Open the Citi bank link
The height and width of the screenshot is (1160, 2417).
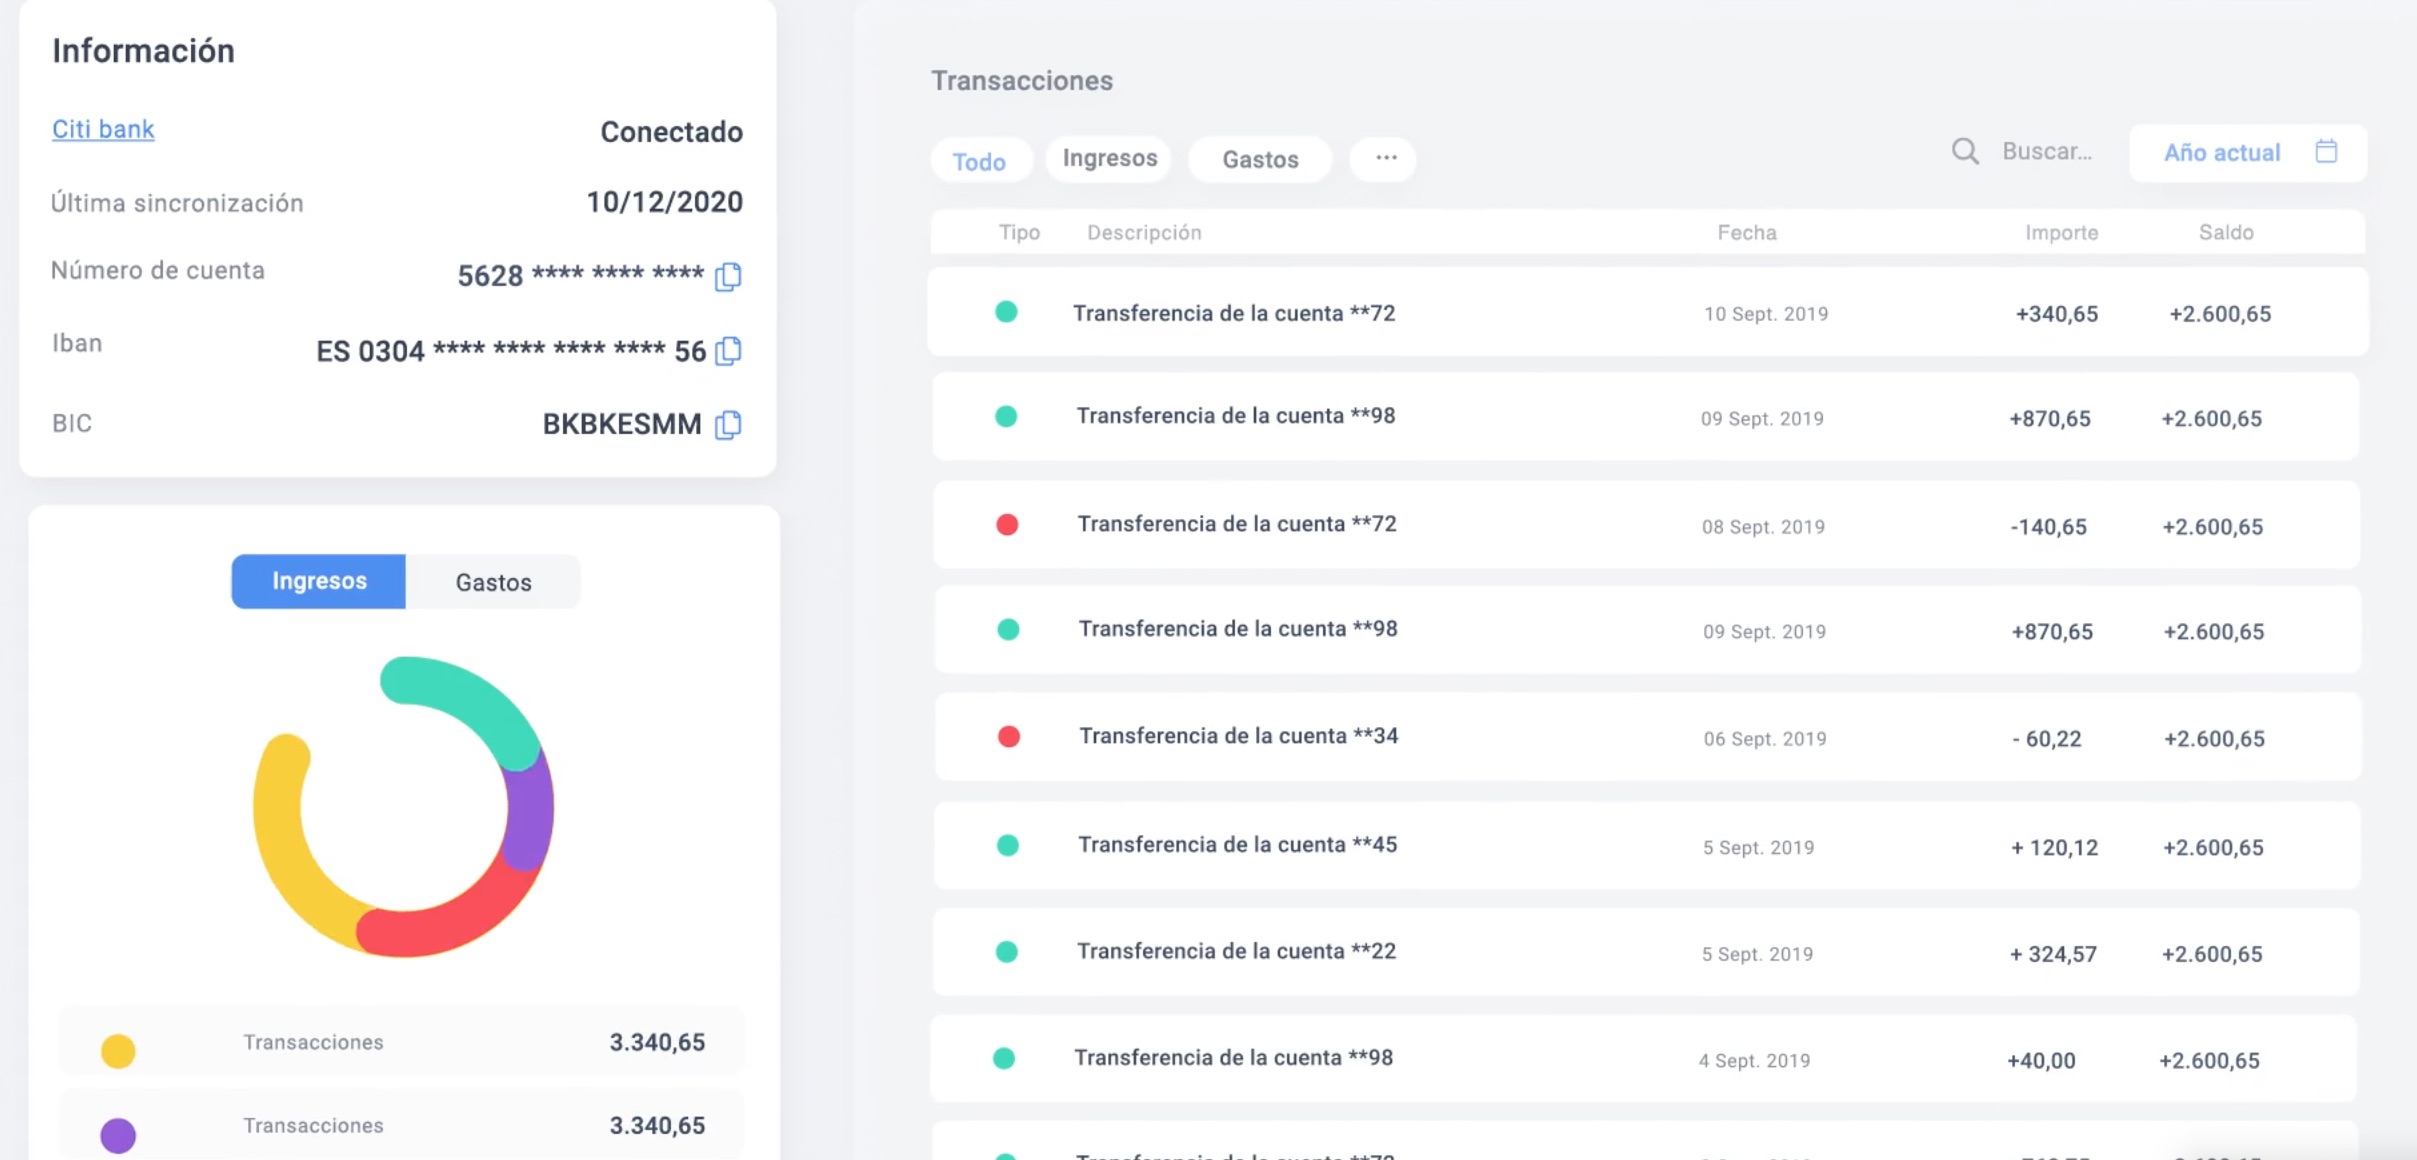102,128
